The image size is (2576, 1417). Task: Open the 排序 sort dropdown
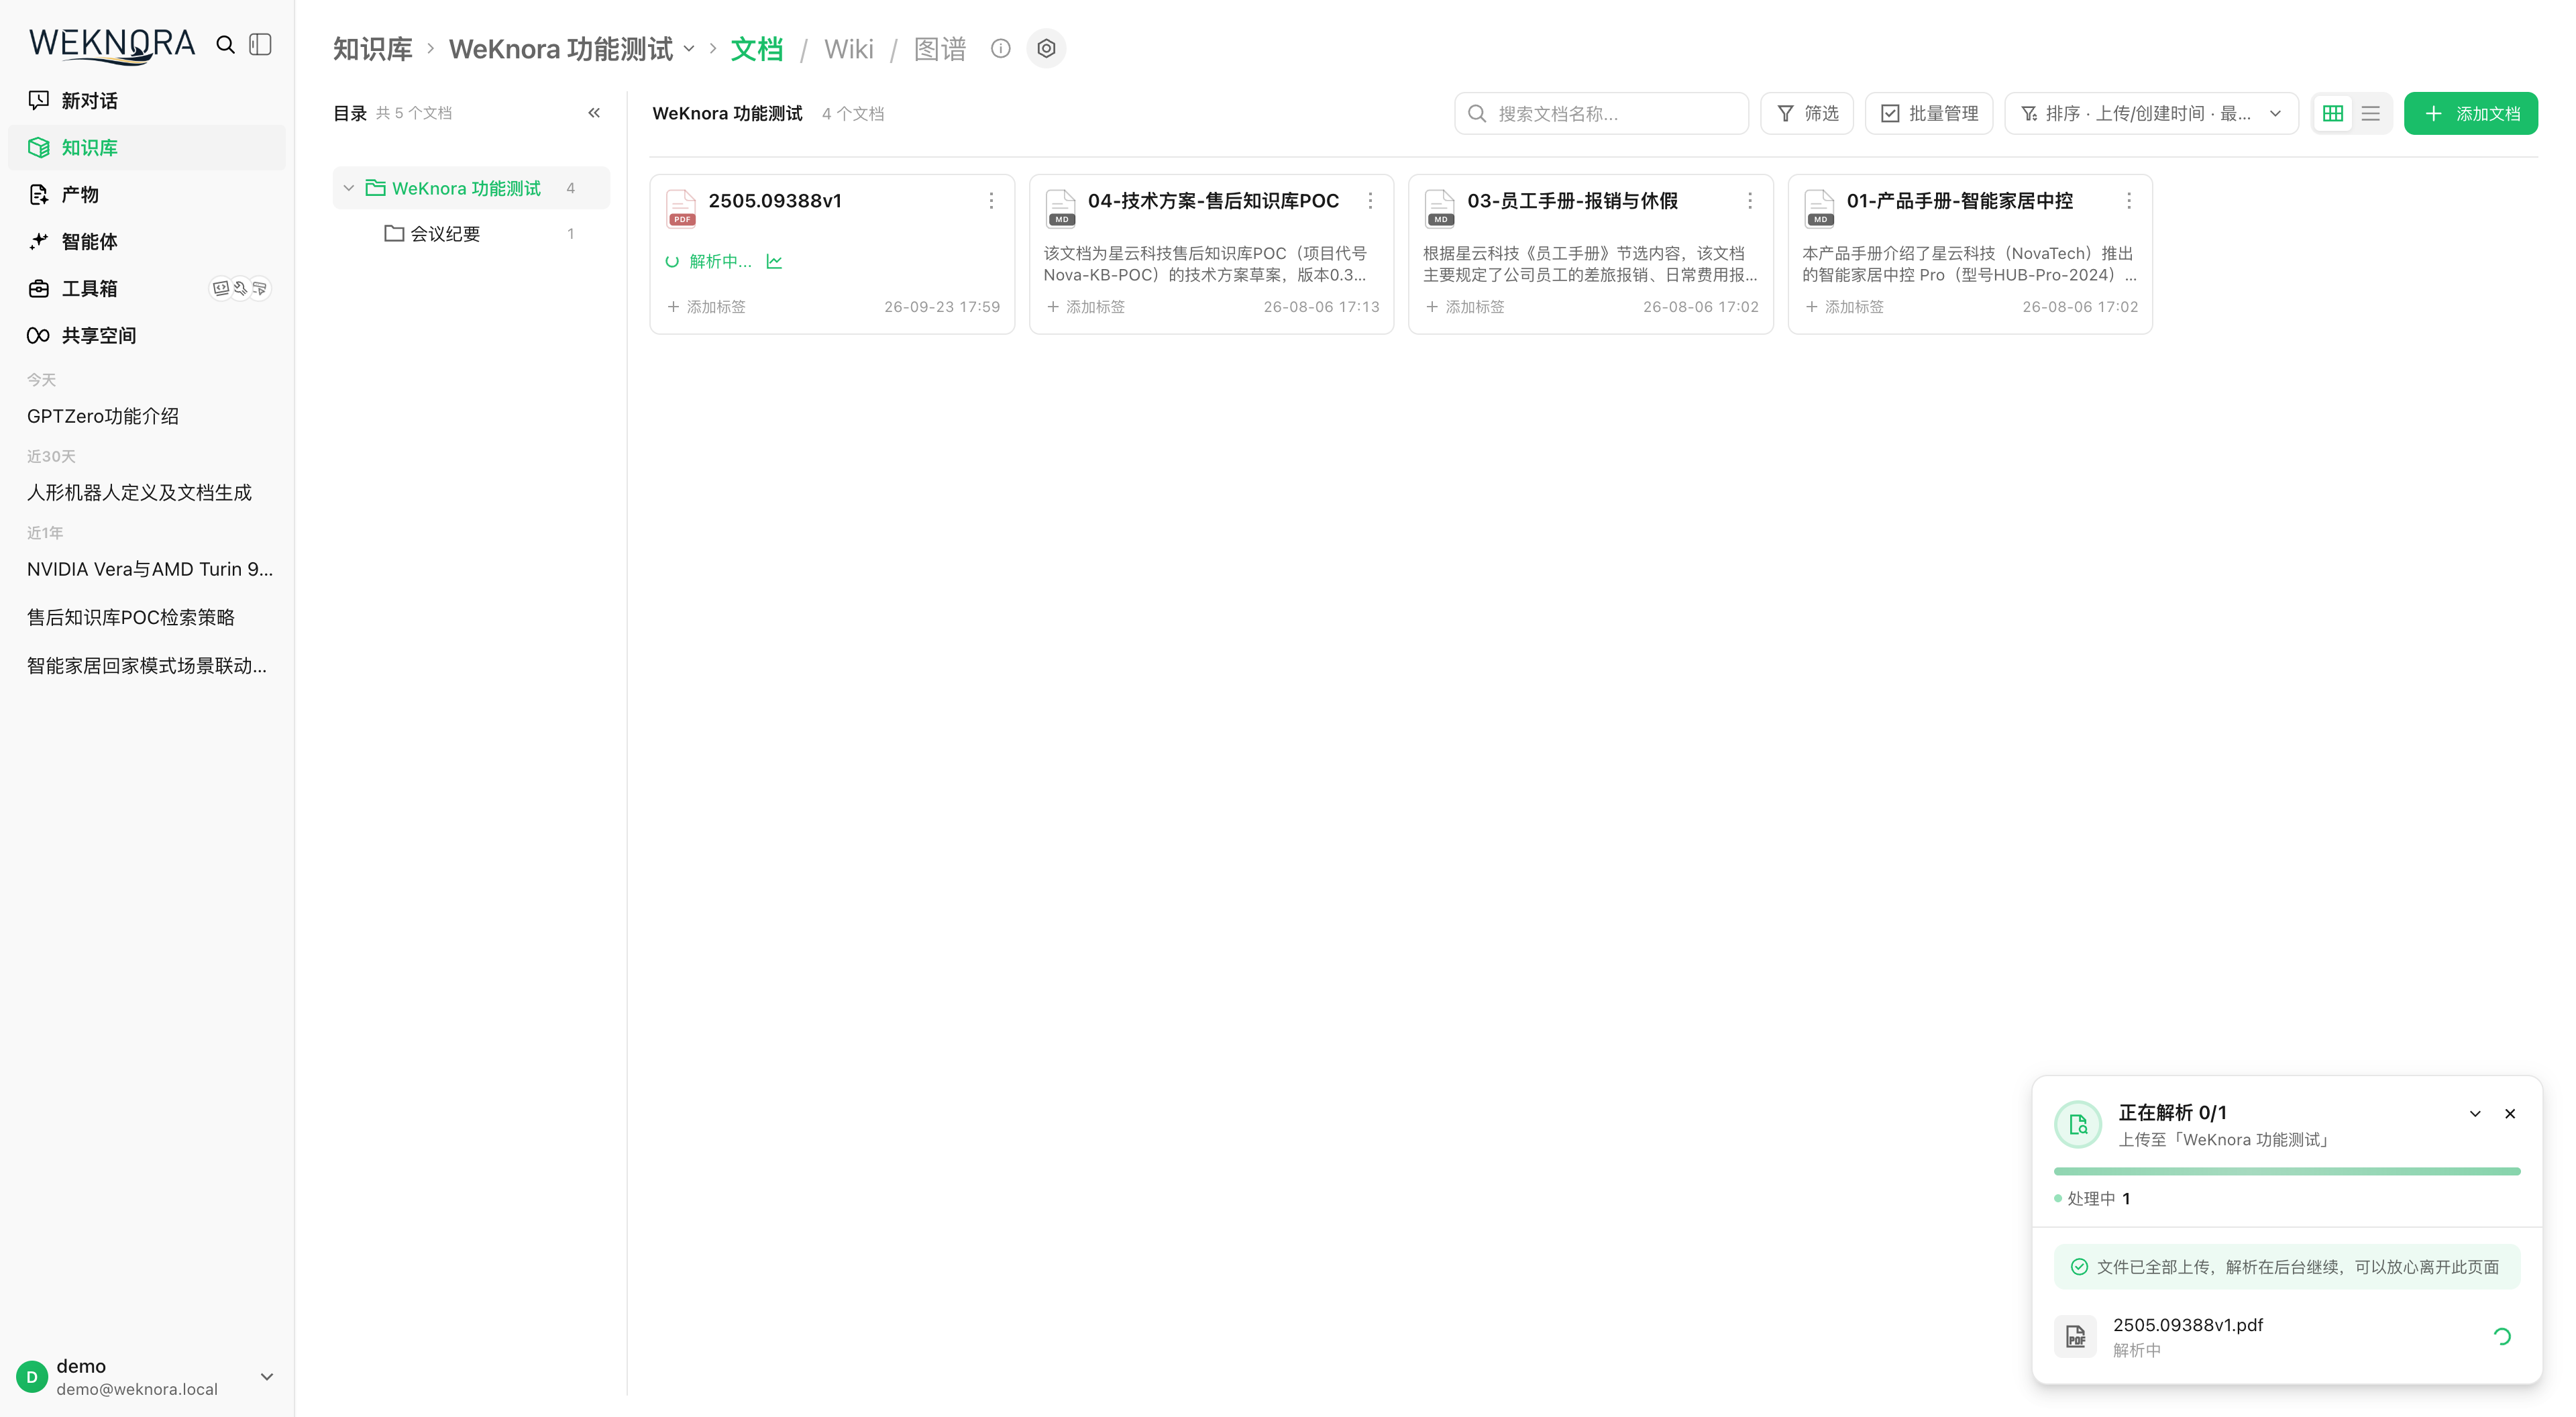[x=2152, y=113]
